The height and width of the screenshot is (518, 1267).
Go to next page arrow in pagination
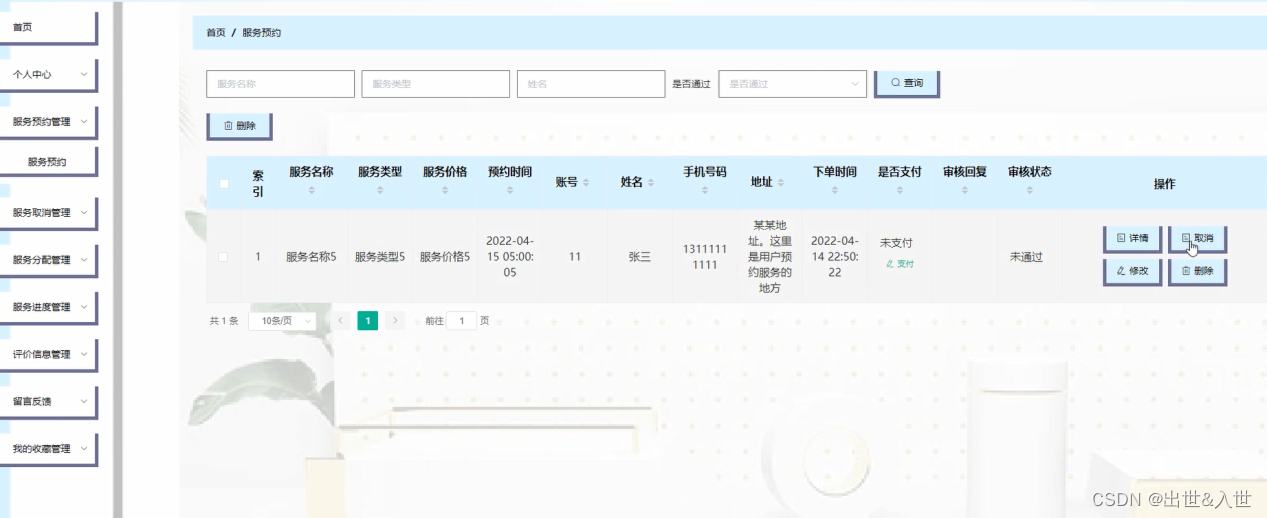(x=395, y=321)
